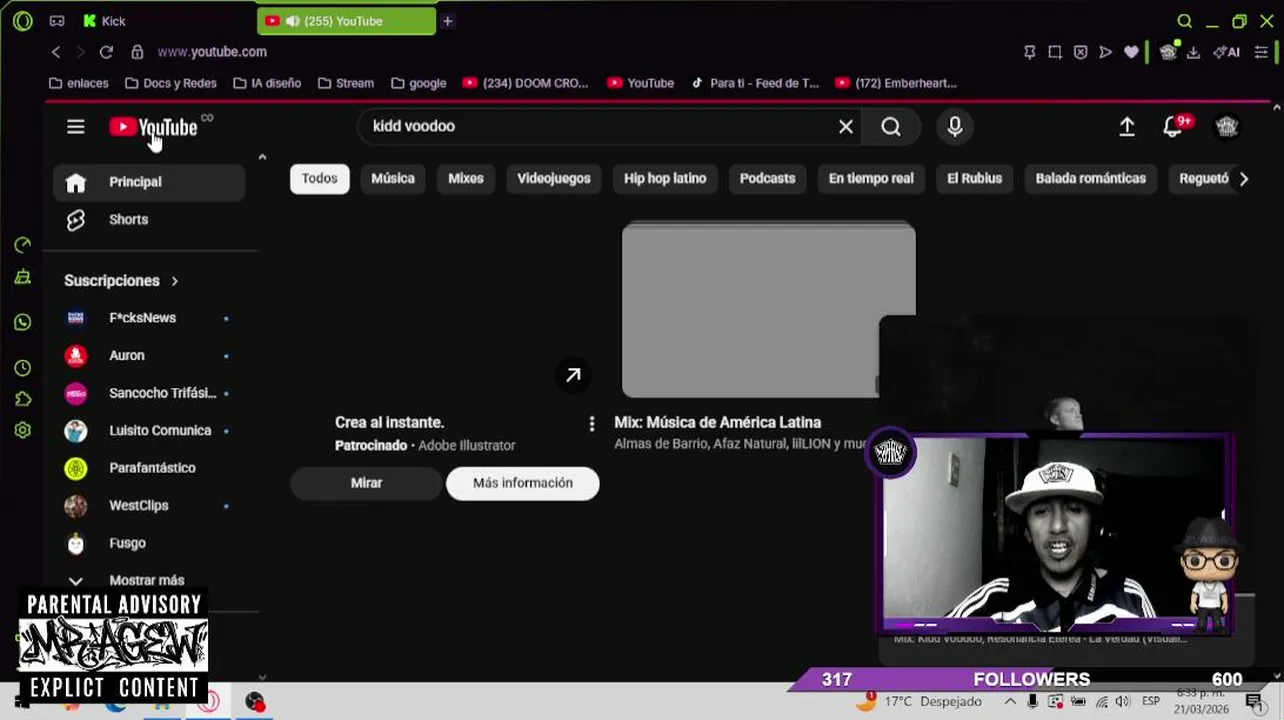Viewport: 1284px width, 720px height.
Task: Open Luisito Comunica channel
Action: pyautogui.click(x=149, y=431)
